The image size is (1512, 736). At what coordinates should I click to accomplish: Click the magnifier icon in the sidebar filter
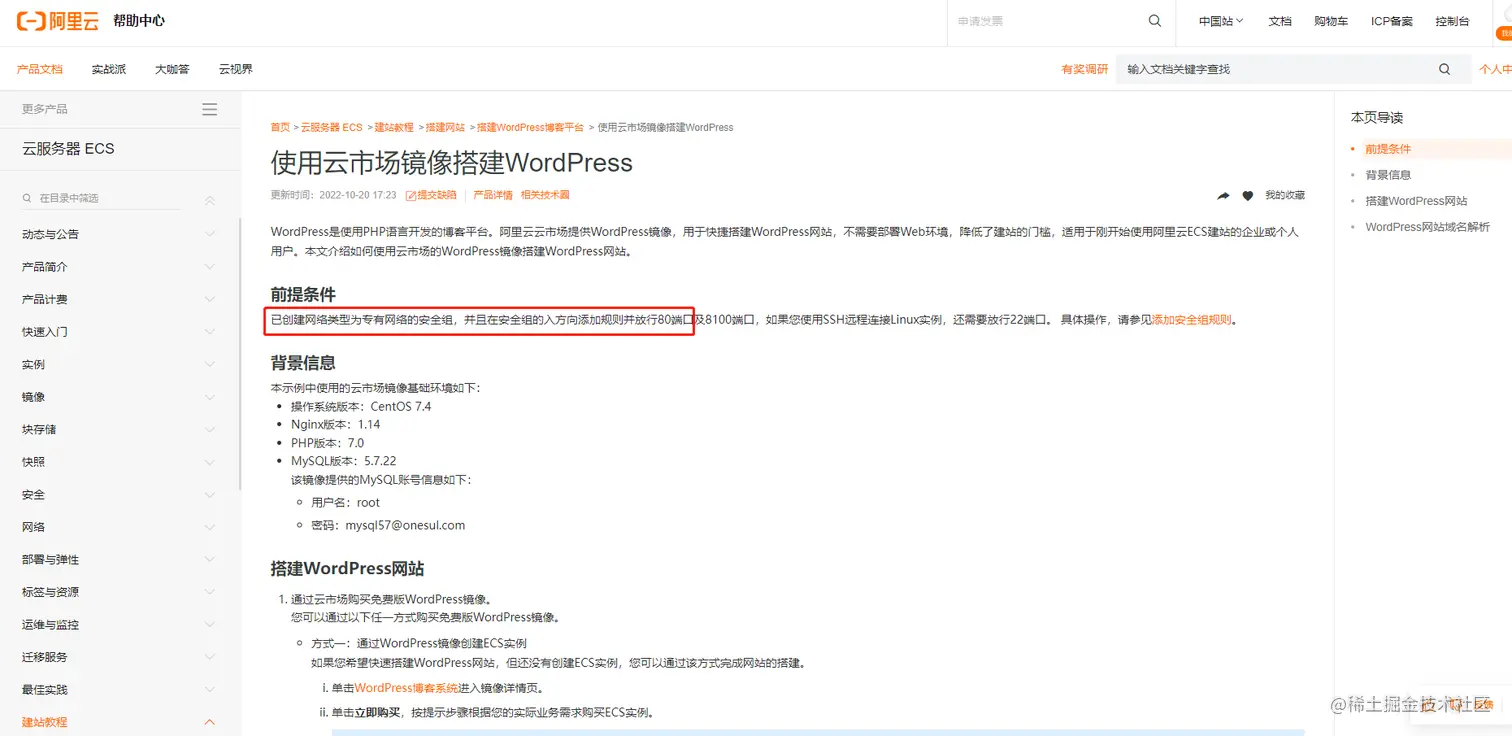click(x=27, y=198)
